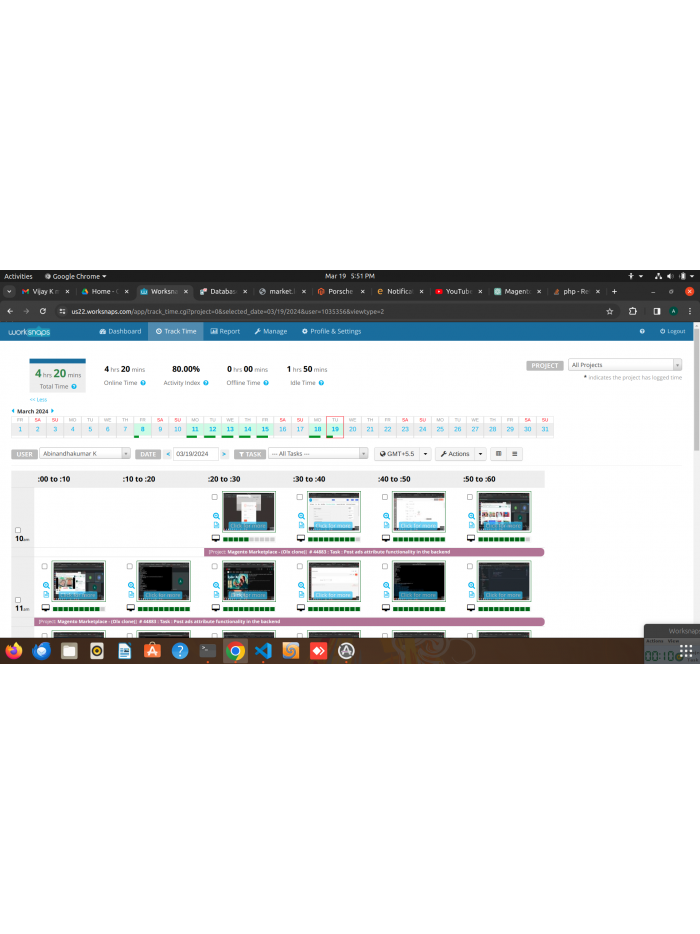
Task: Open the Manage menu
Action: point(270,331)
